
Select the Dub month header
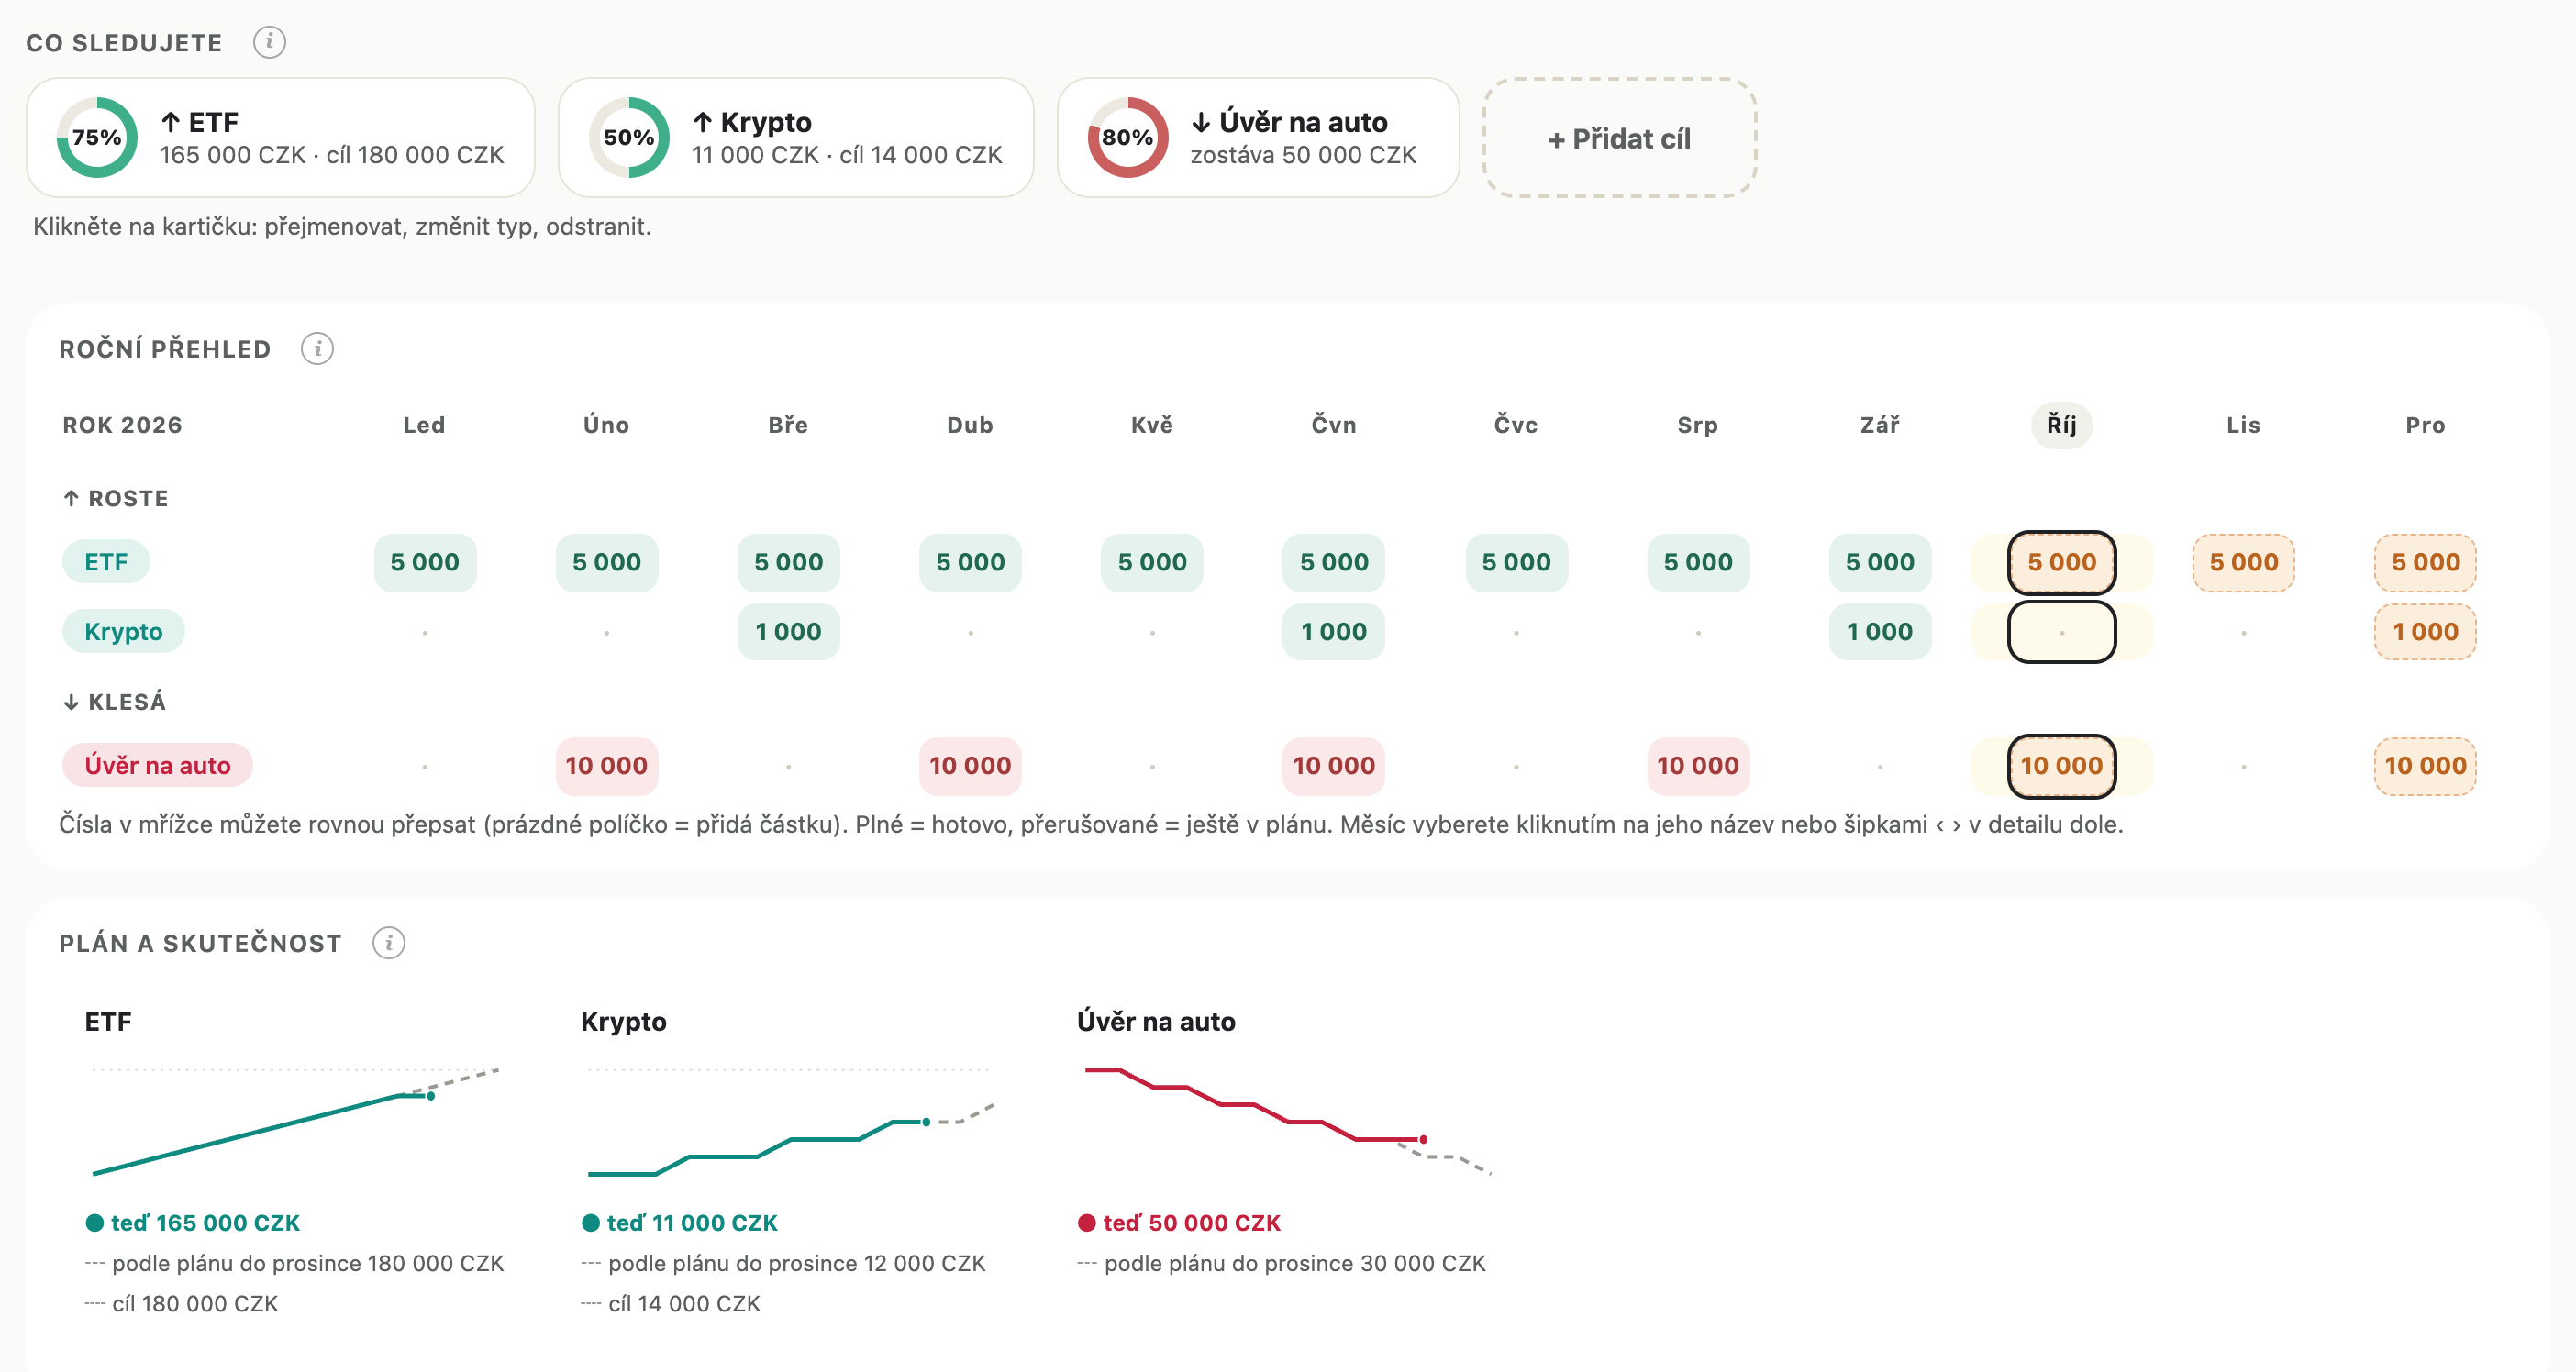click(x=970, y=425)
